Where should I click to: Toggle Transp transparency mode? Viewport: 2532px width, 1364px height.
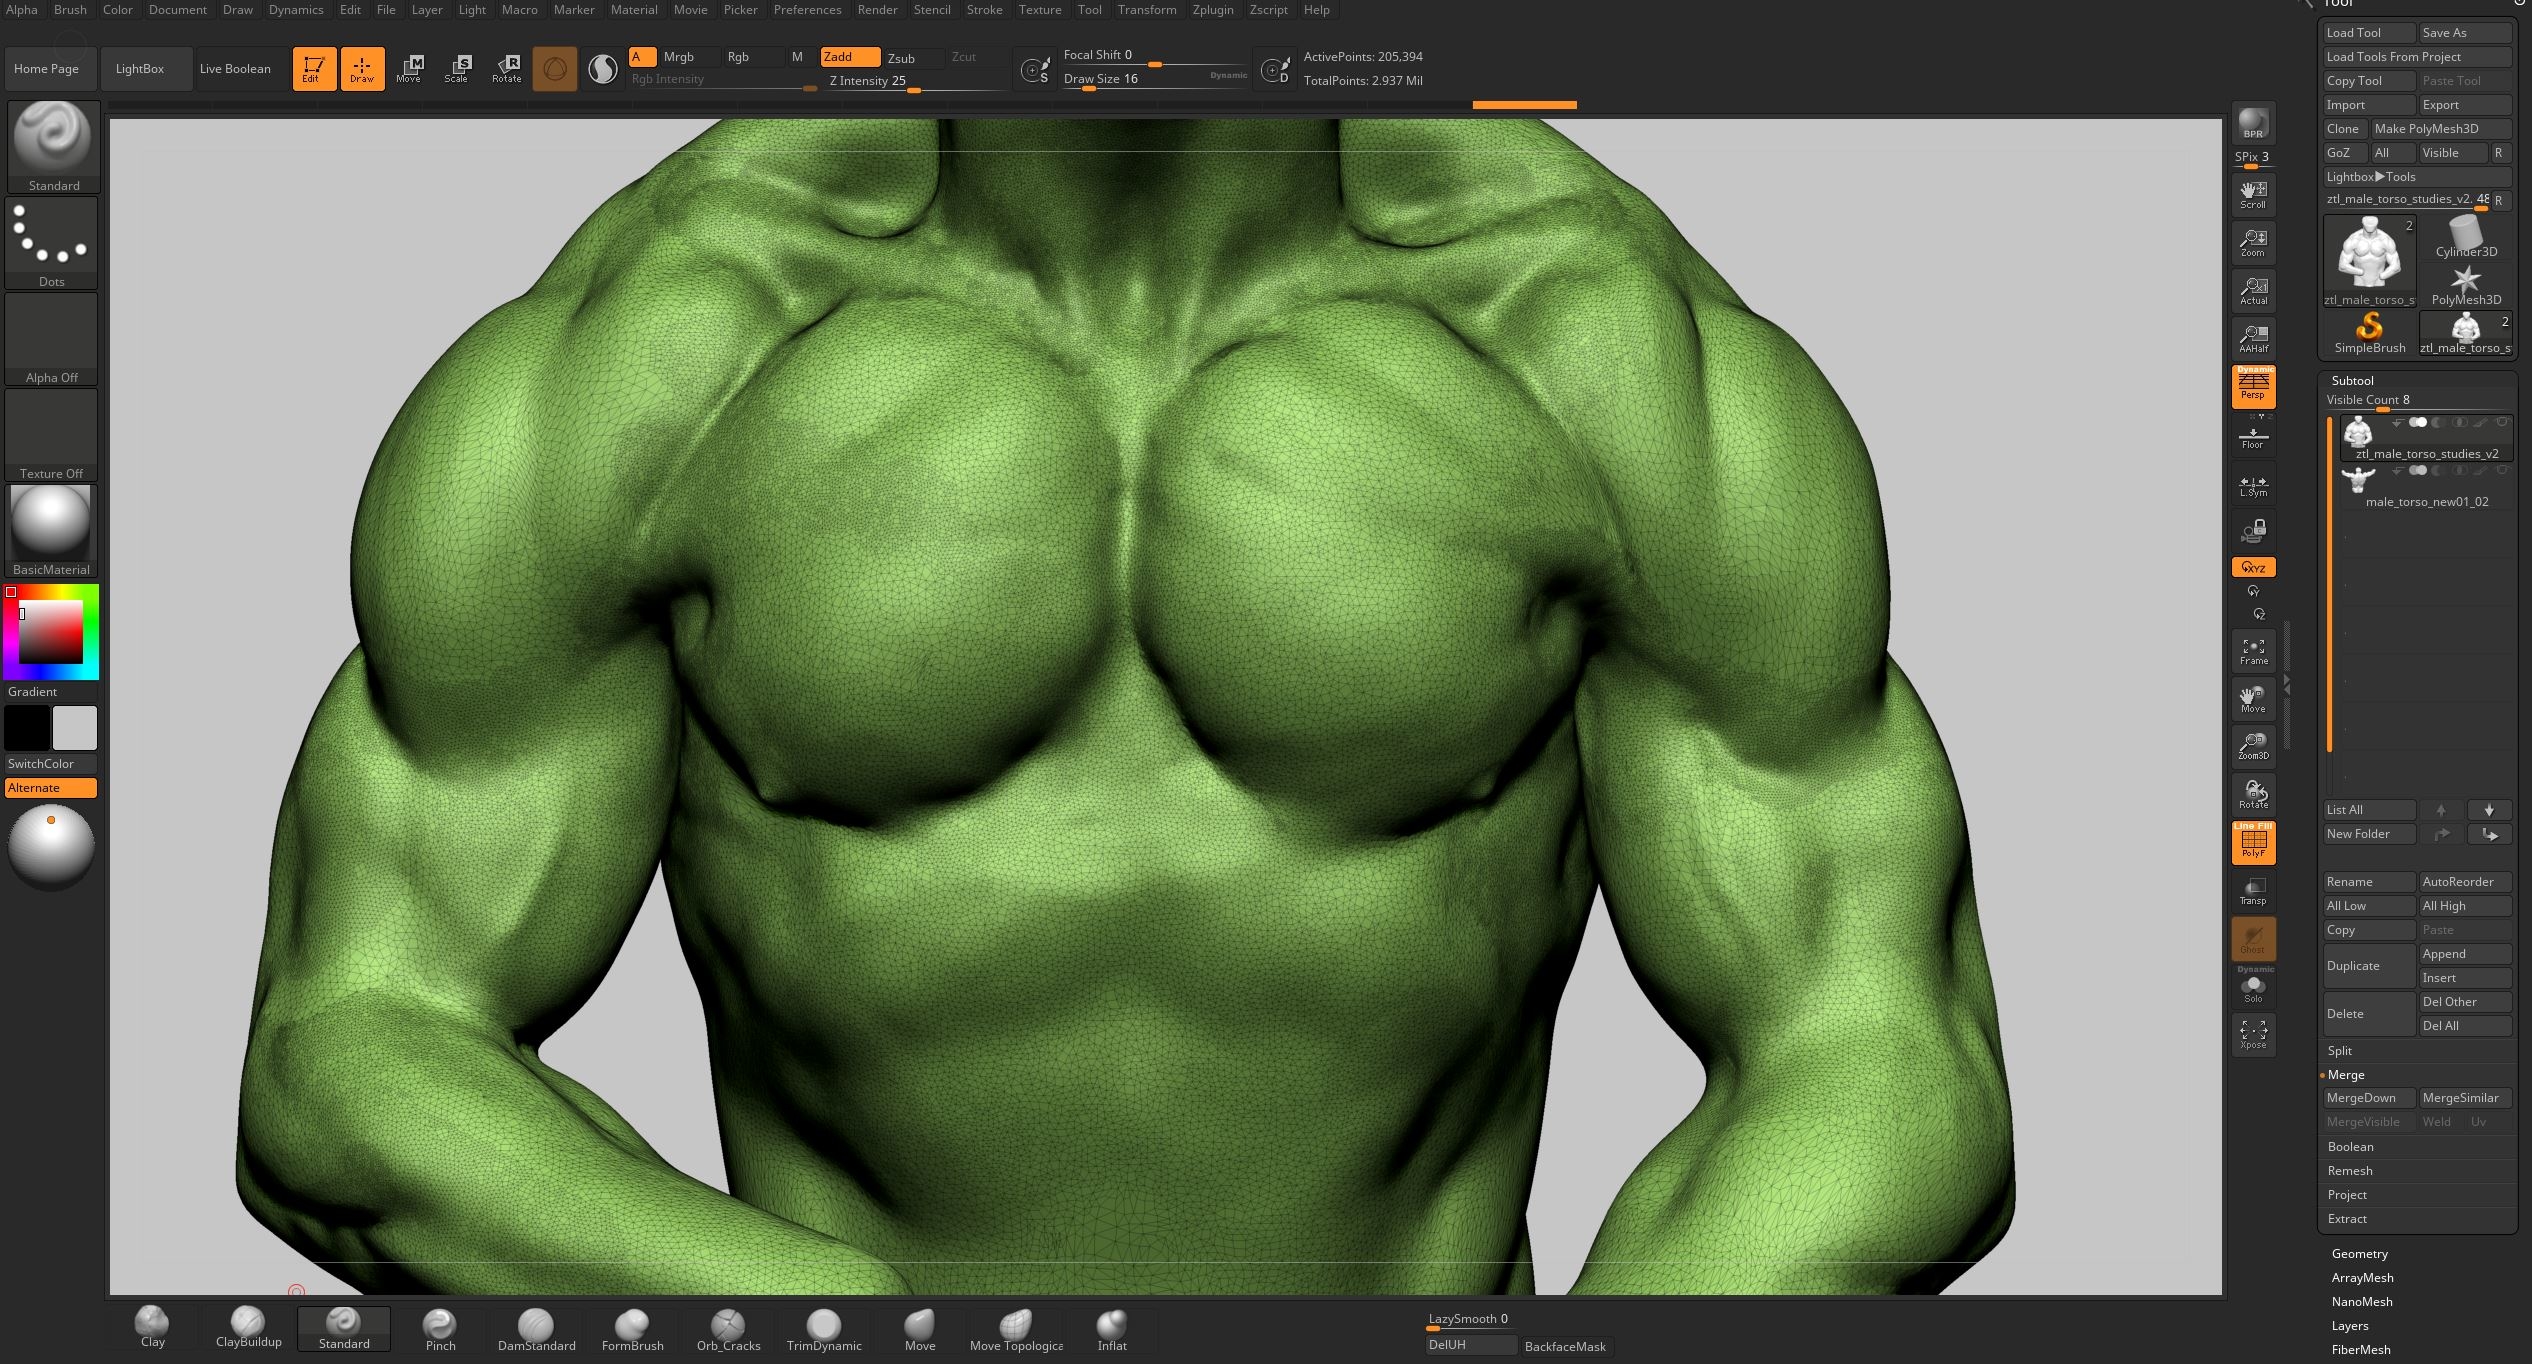point(2253,891)
